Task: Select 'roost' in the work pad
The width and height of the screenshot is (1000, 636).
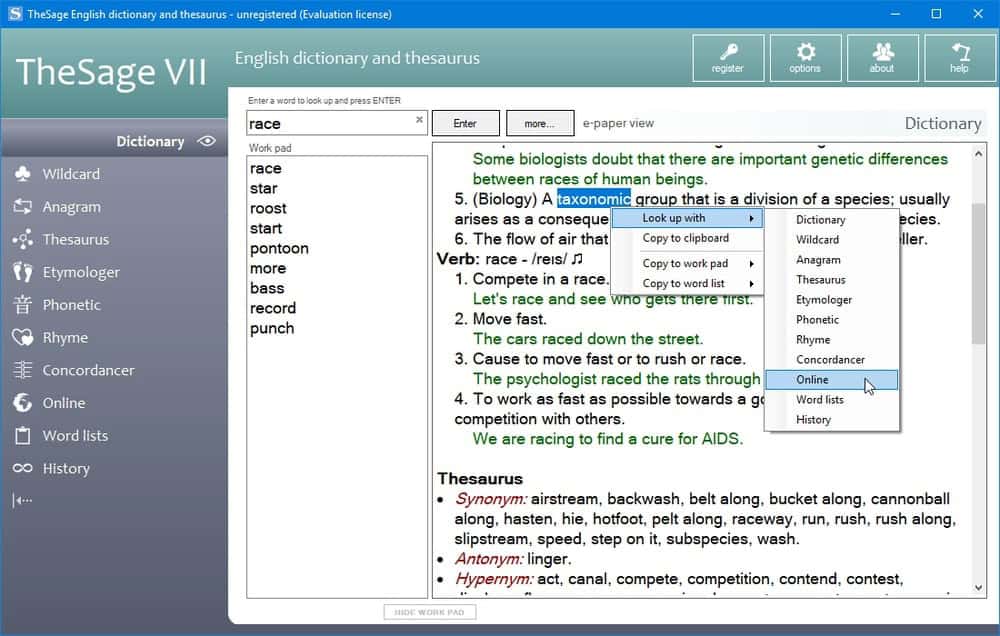Action: (x=268, y=208)
